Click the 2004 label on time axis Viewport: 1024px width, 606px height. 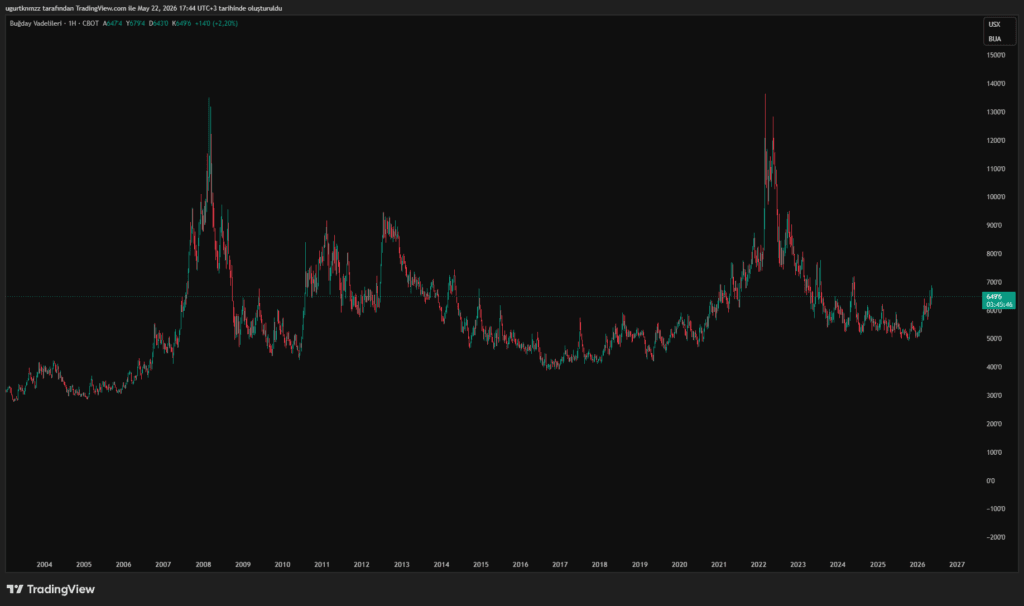[44, 565]
